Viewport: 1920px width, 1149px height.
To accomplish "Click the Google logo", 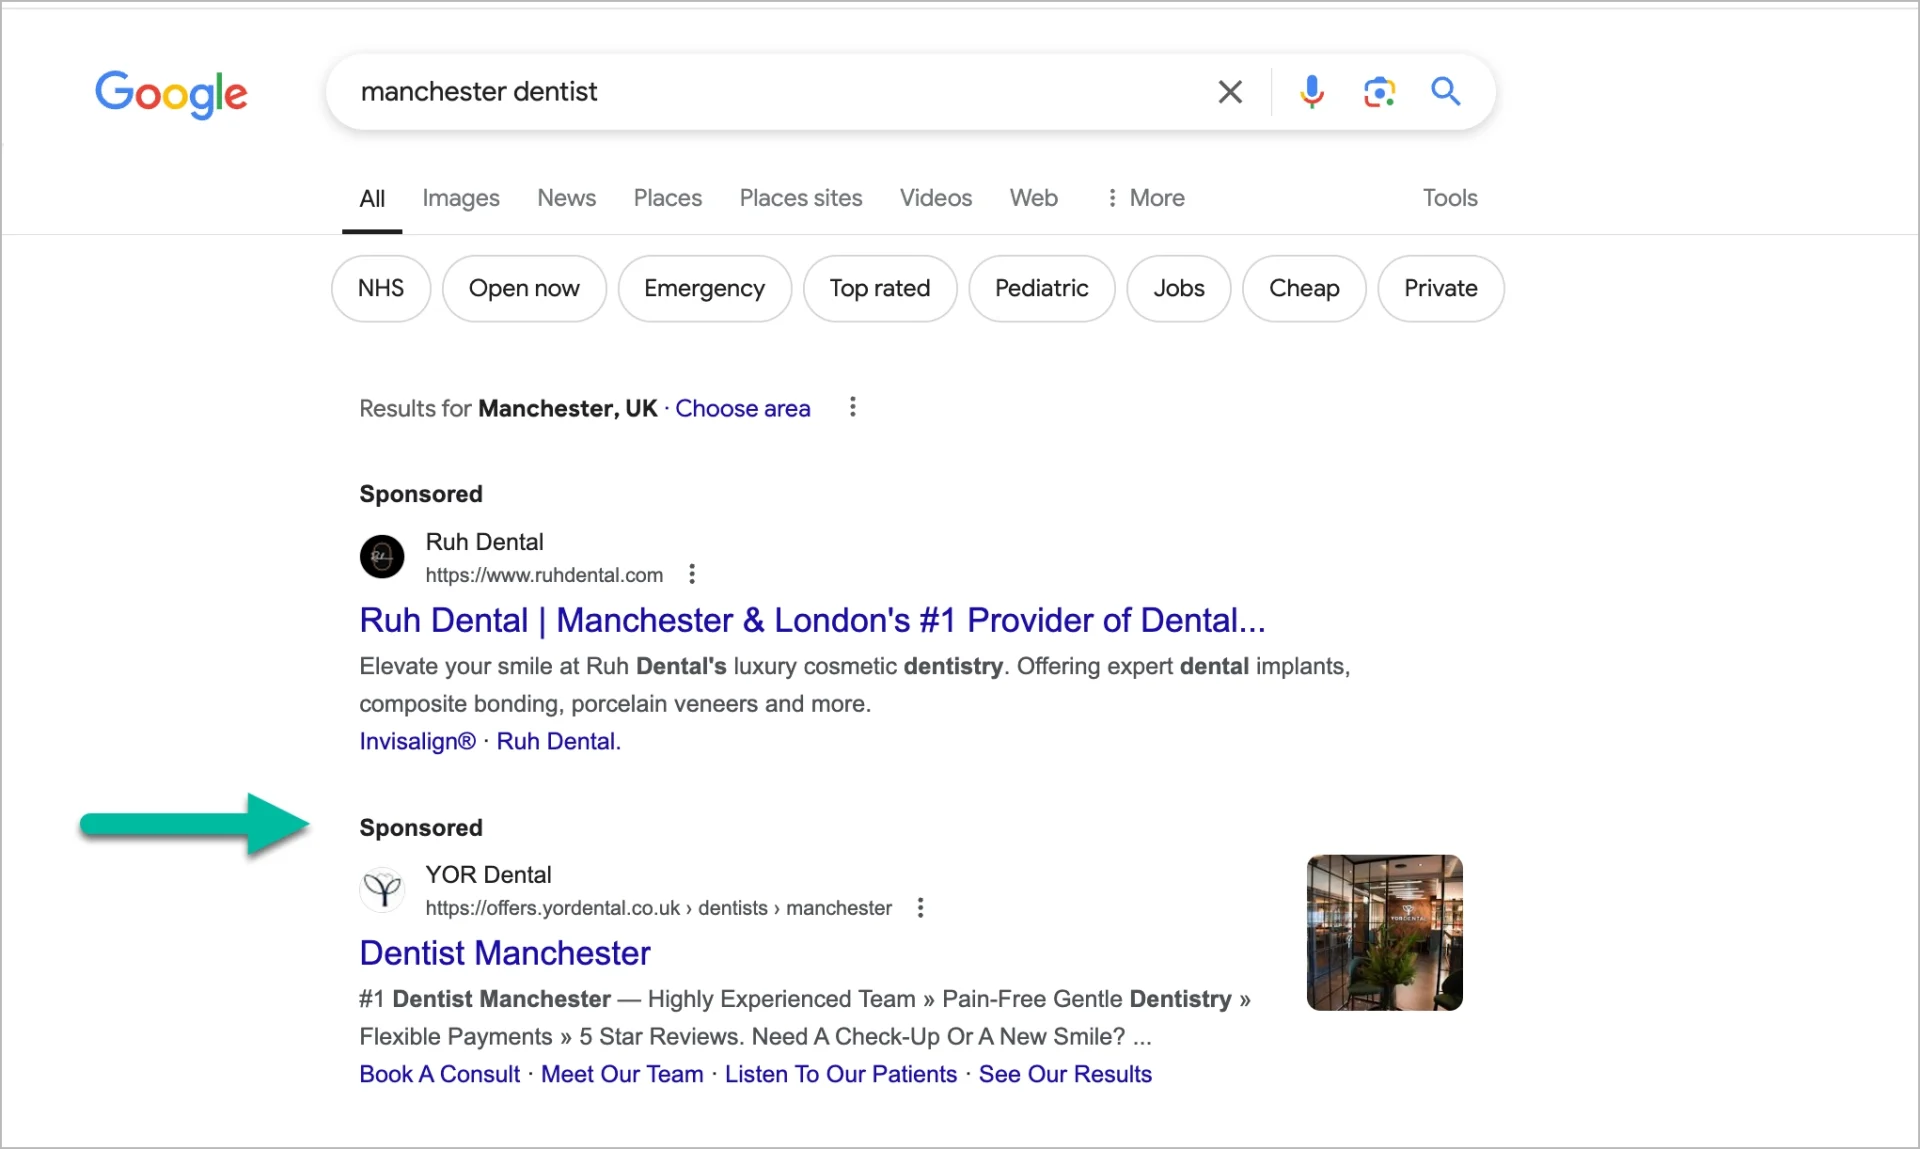I will pos(171,93).
